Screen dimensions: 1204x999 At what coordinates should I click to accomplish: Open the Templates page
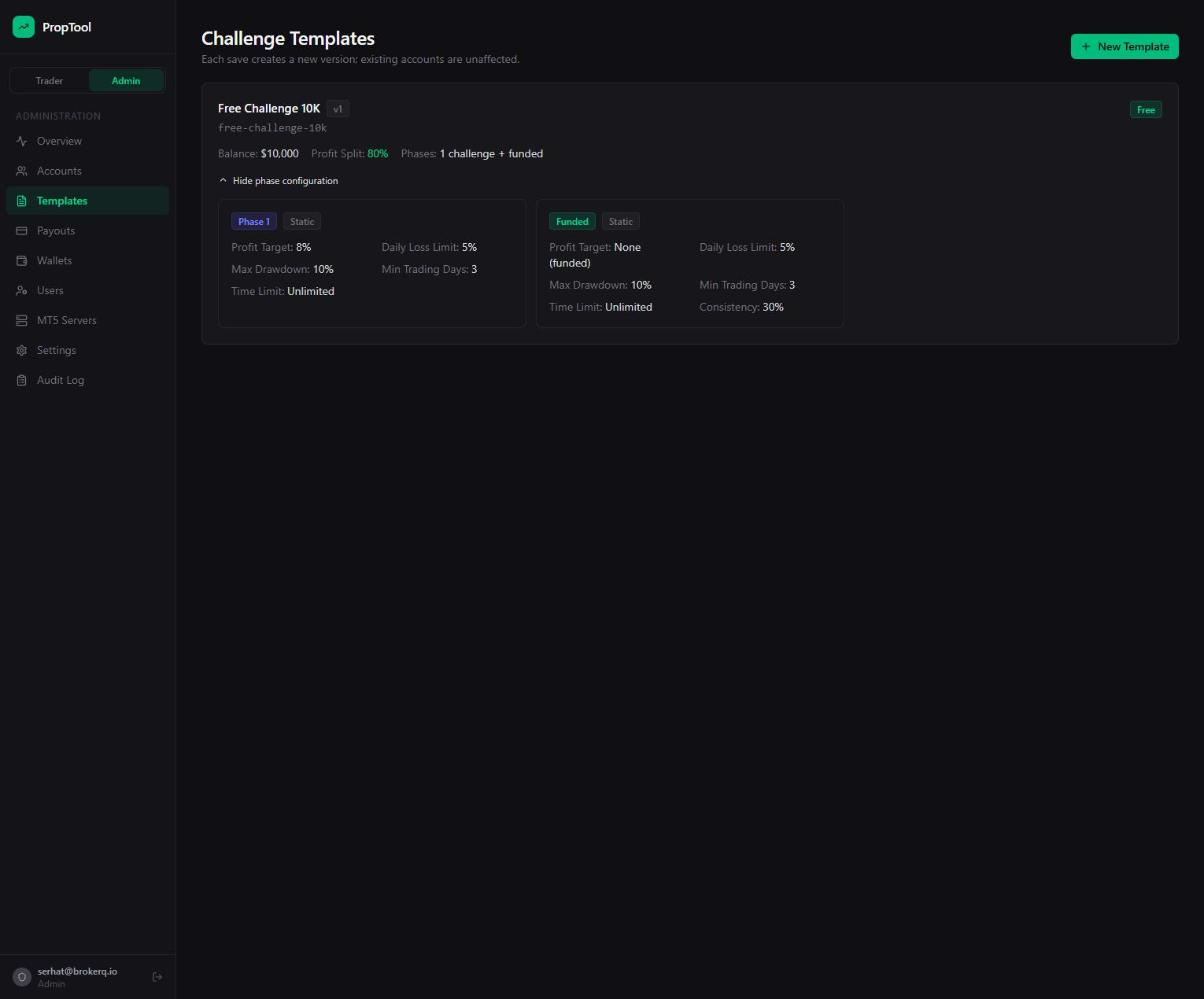click(88, 201)
